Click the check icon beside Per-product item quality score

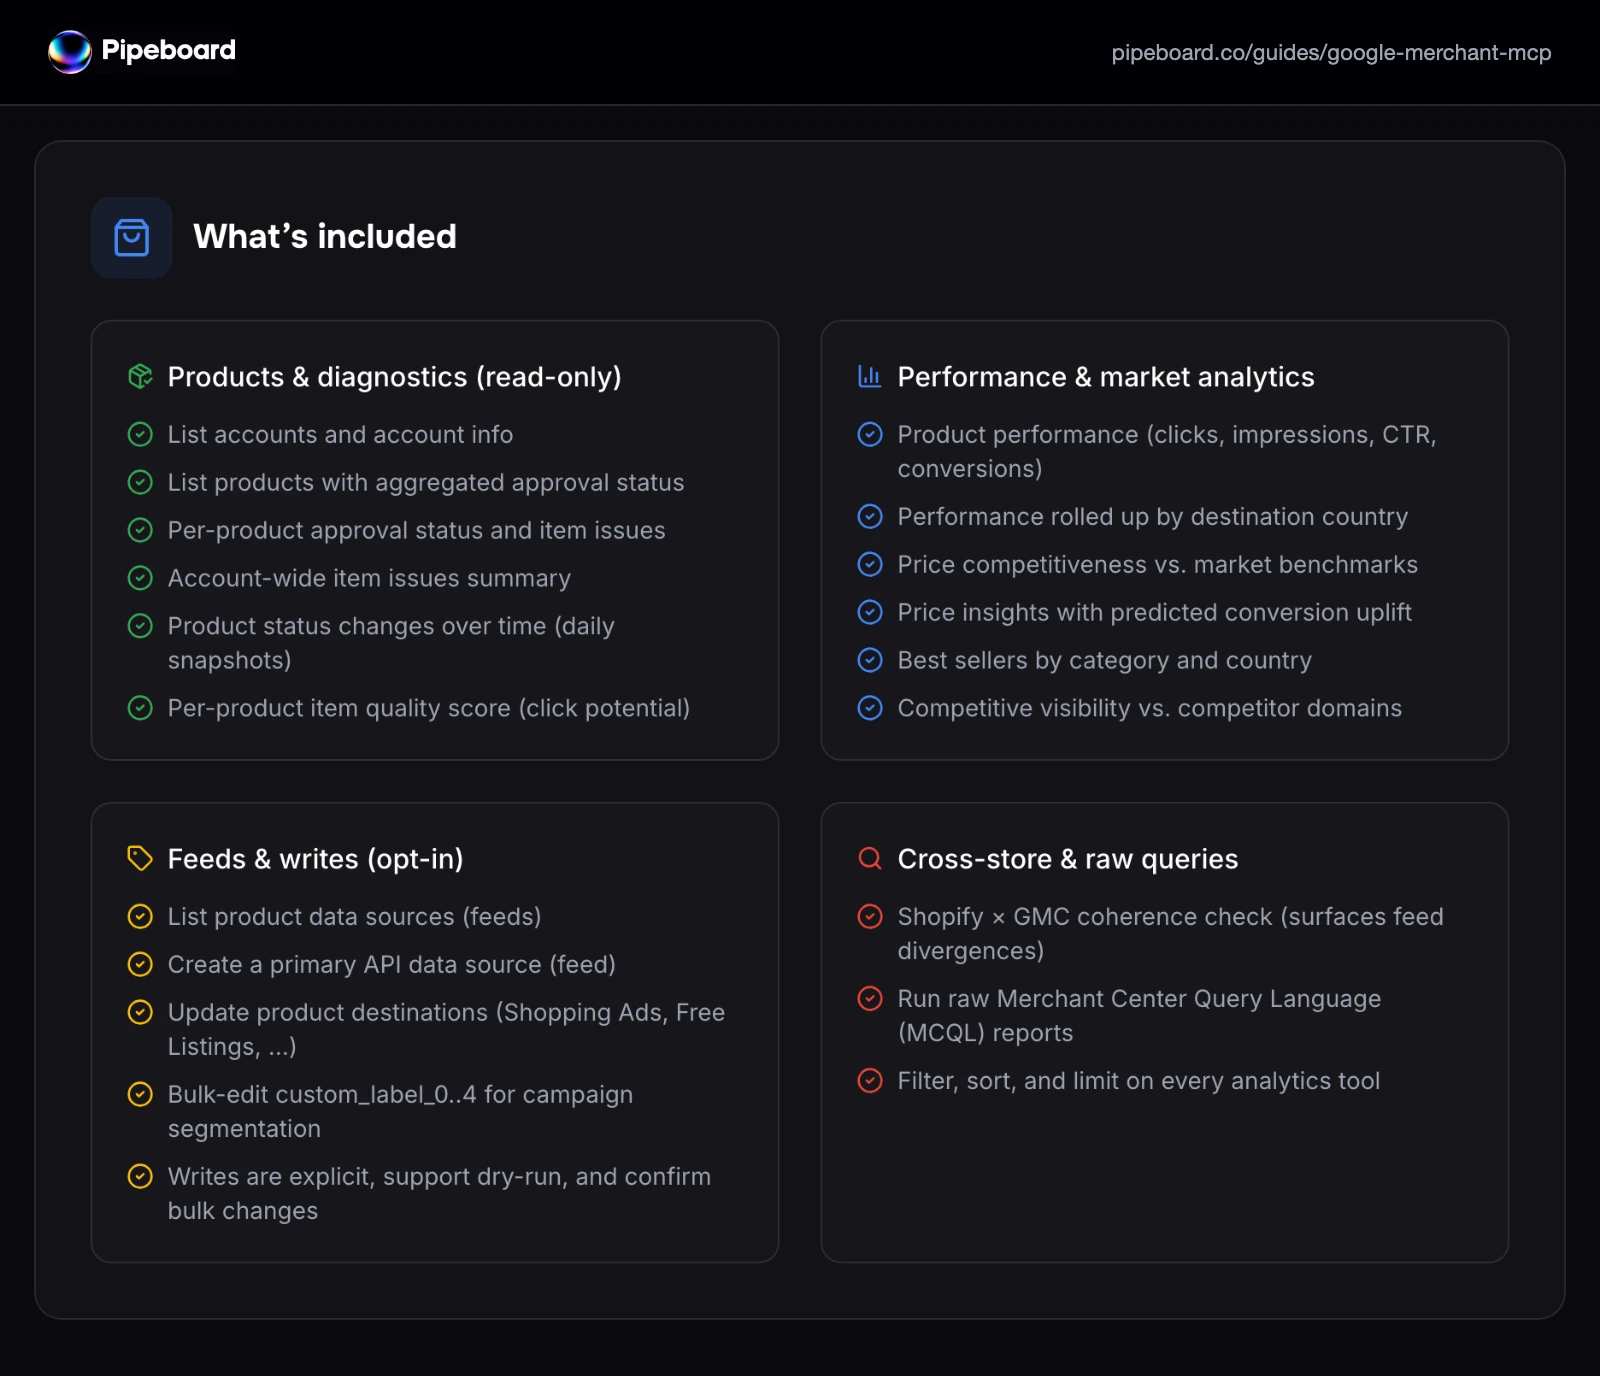click(141, 708)
